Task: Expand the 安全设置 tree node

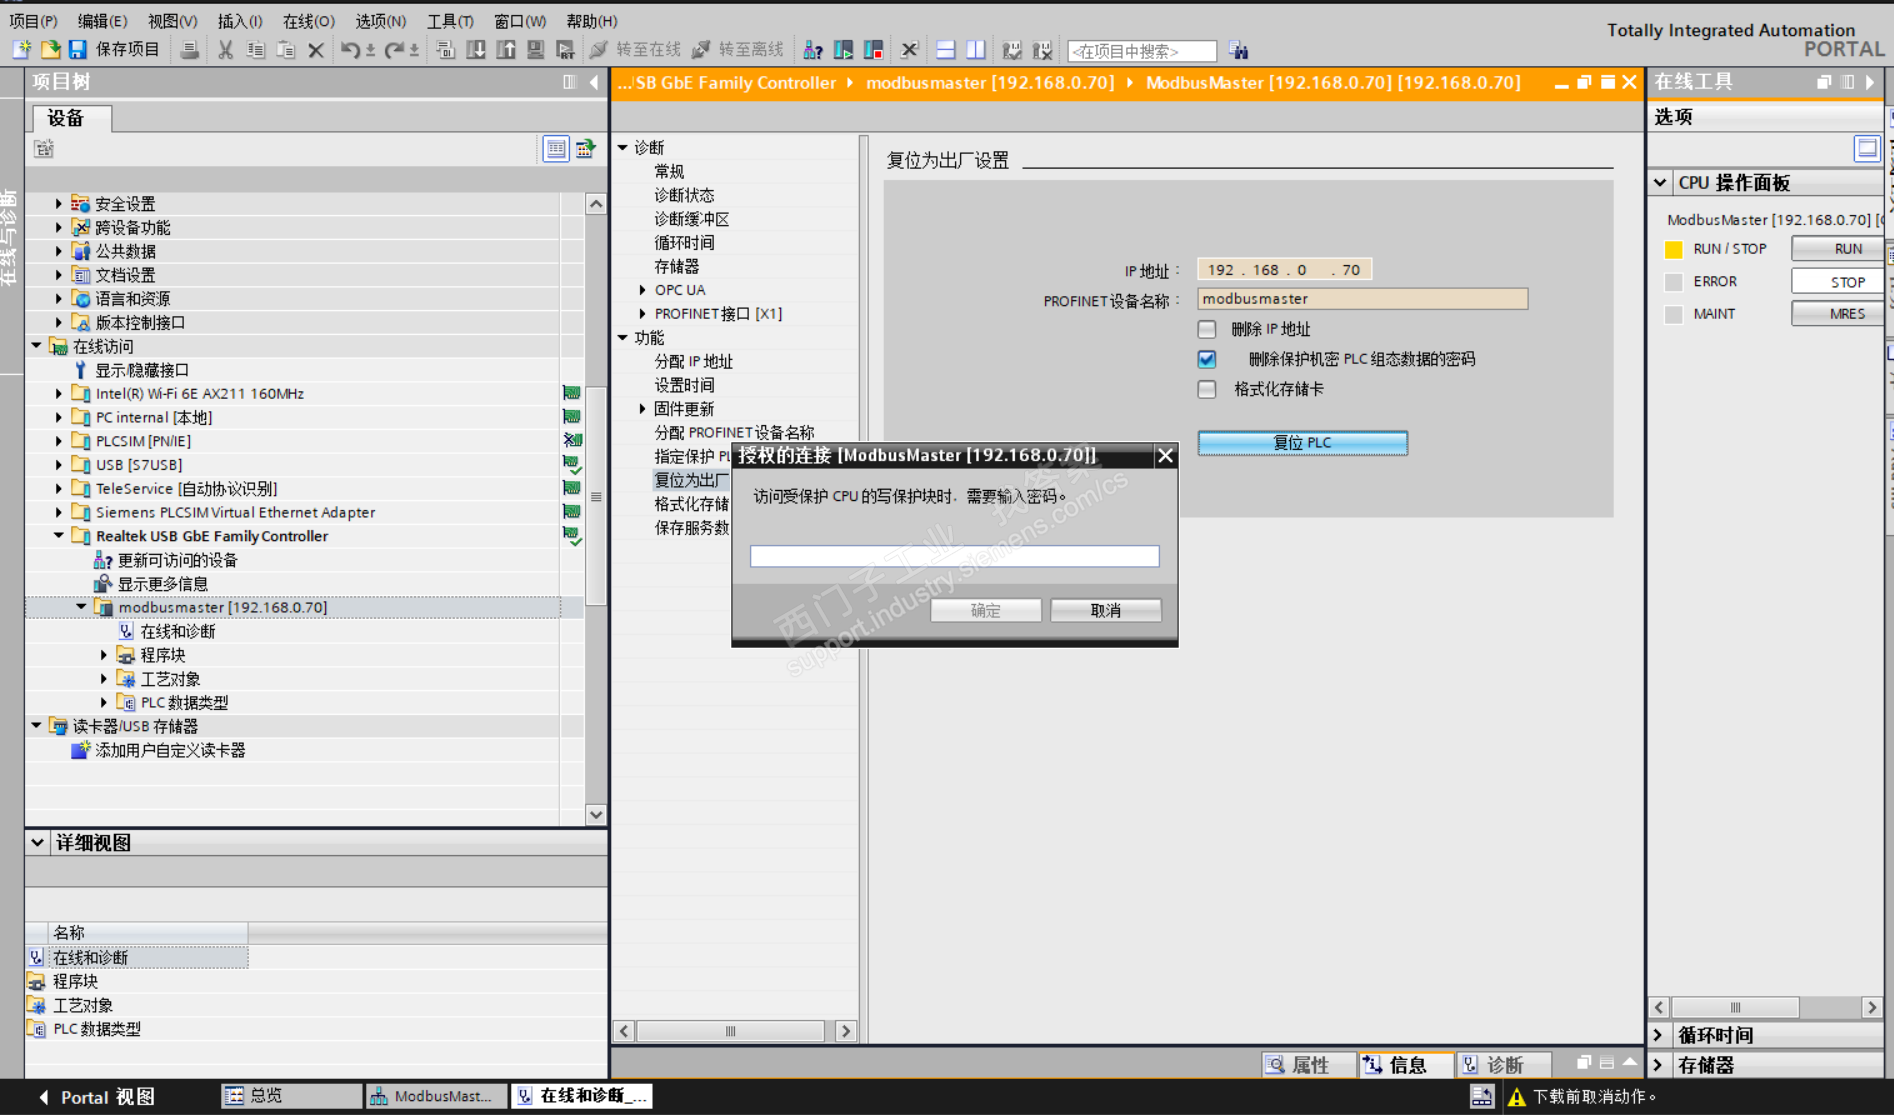Action: [x=59, y=203]
